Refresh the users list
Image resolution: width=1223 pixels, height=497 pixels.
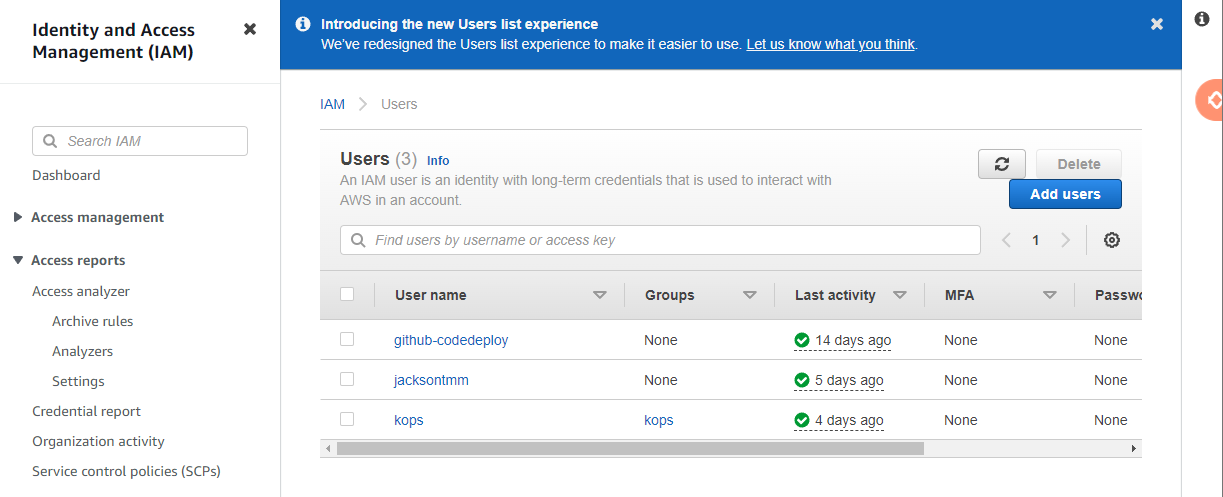coord(1002,164)
